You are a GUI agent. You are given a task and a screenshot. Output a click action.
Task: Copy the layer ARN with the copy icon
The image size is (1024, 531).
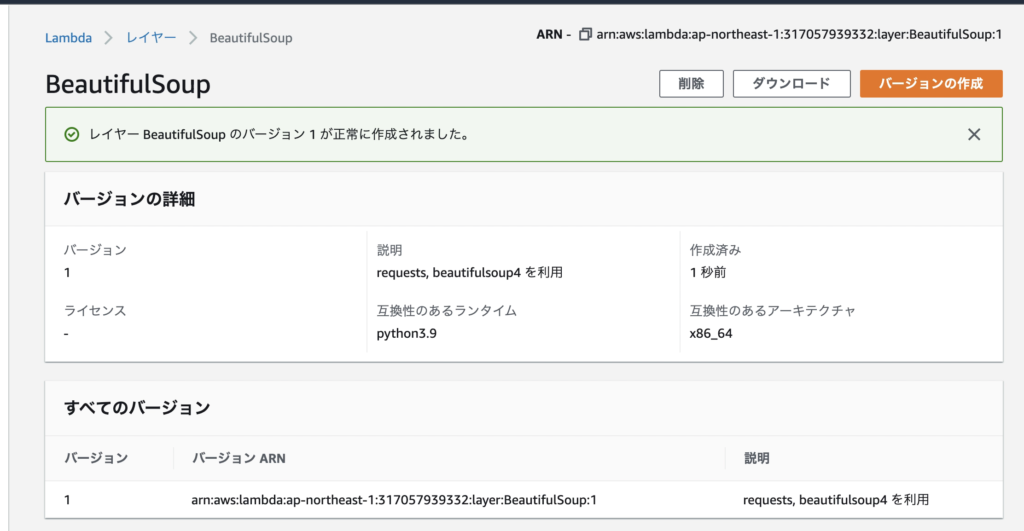[x=585, y=34]
